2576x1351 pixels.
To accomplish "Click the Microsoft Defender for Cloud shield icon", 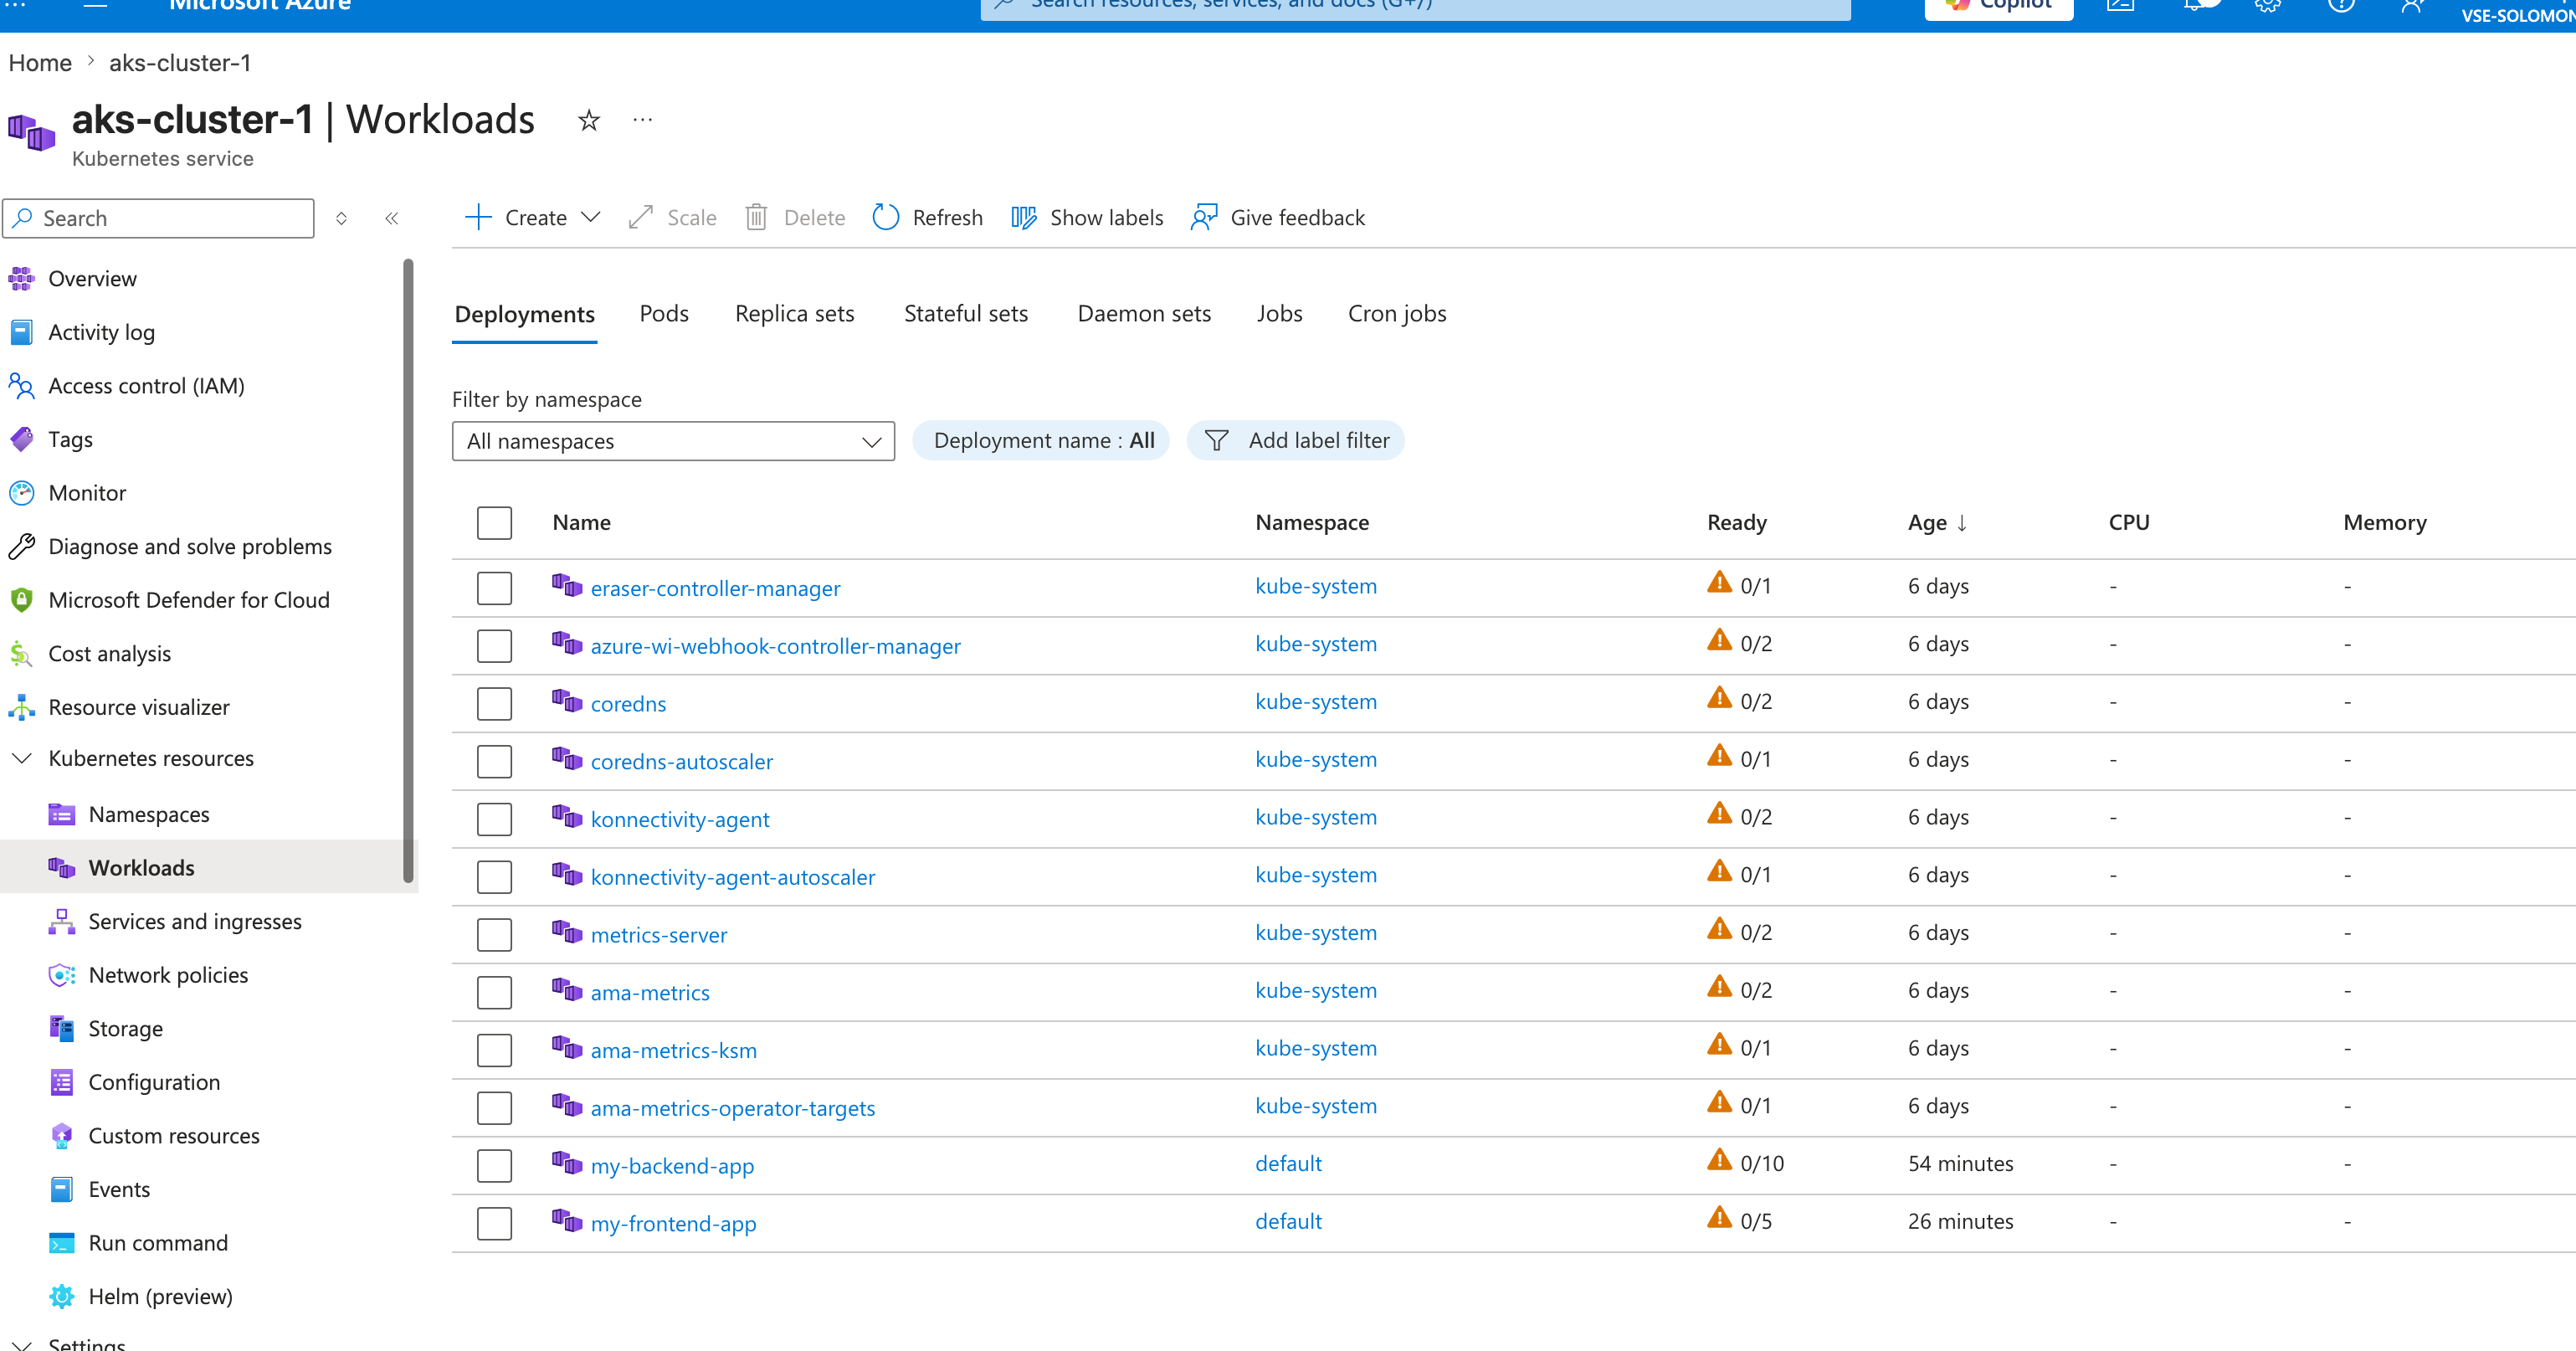I will [21, 600].
